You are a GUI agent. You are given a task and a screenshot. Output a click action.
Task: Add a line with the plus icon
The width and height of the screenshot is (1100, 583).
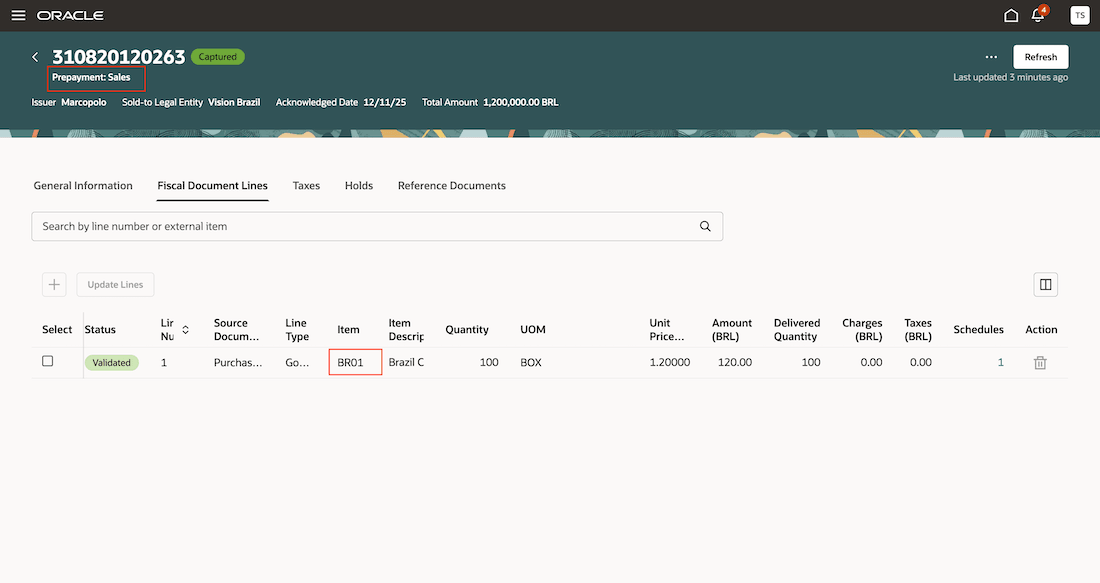tap(54, 284)
